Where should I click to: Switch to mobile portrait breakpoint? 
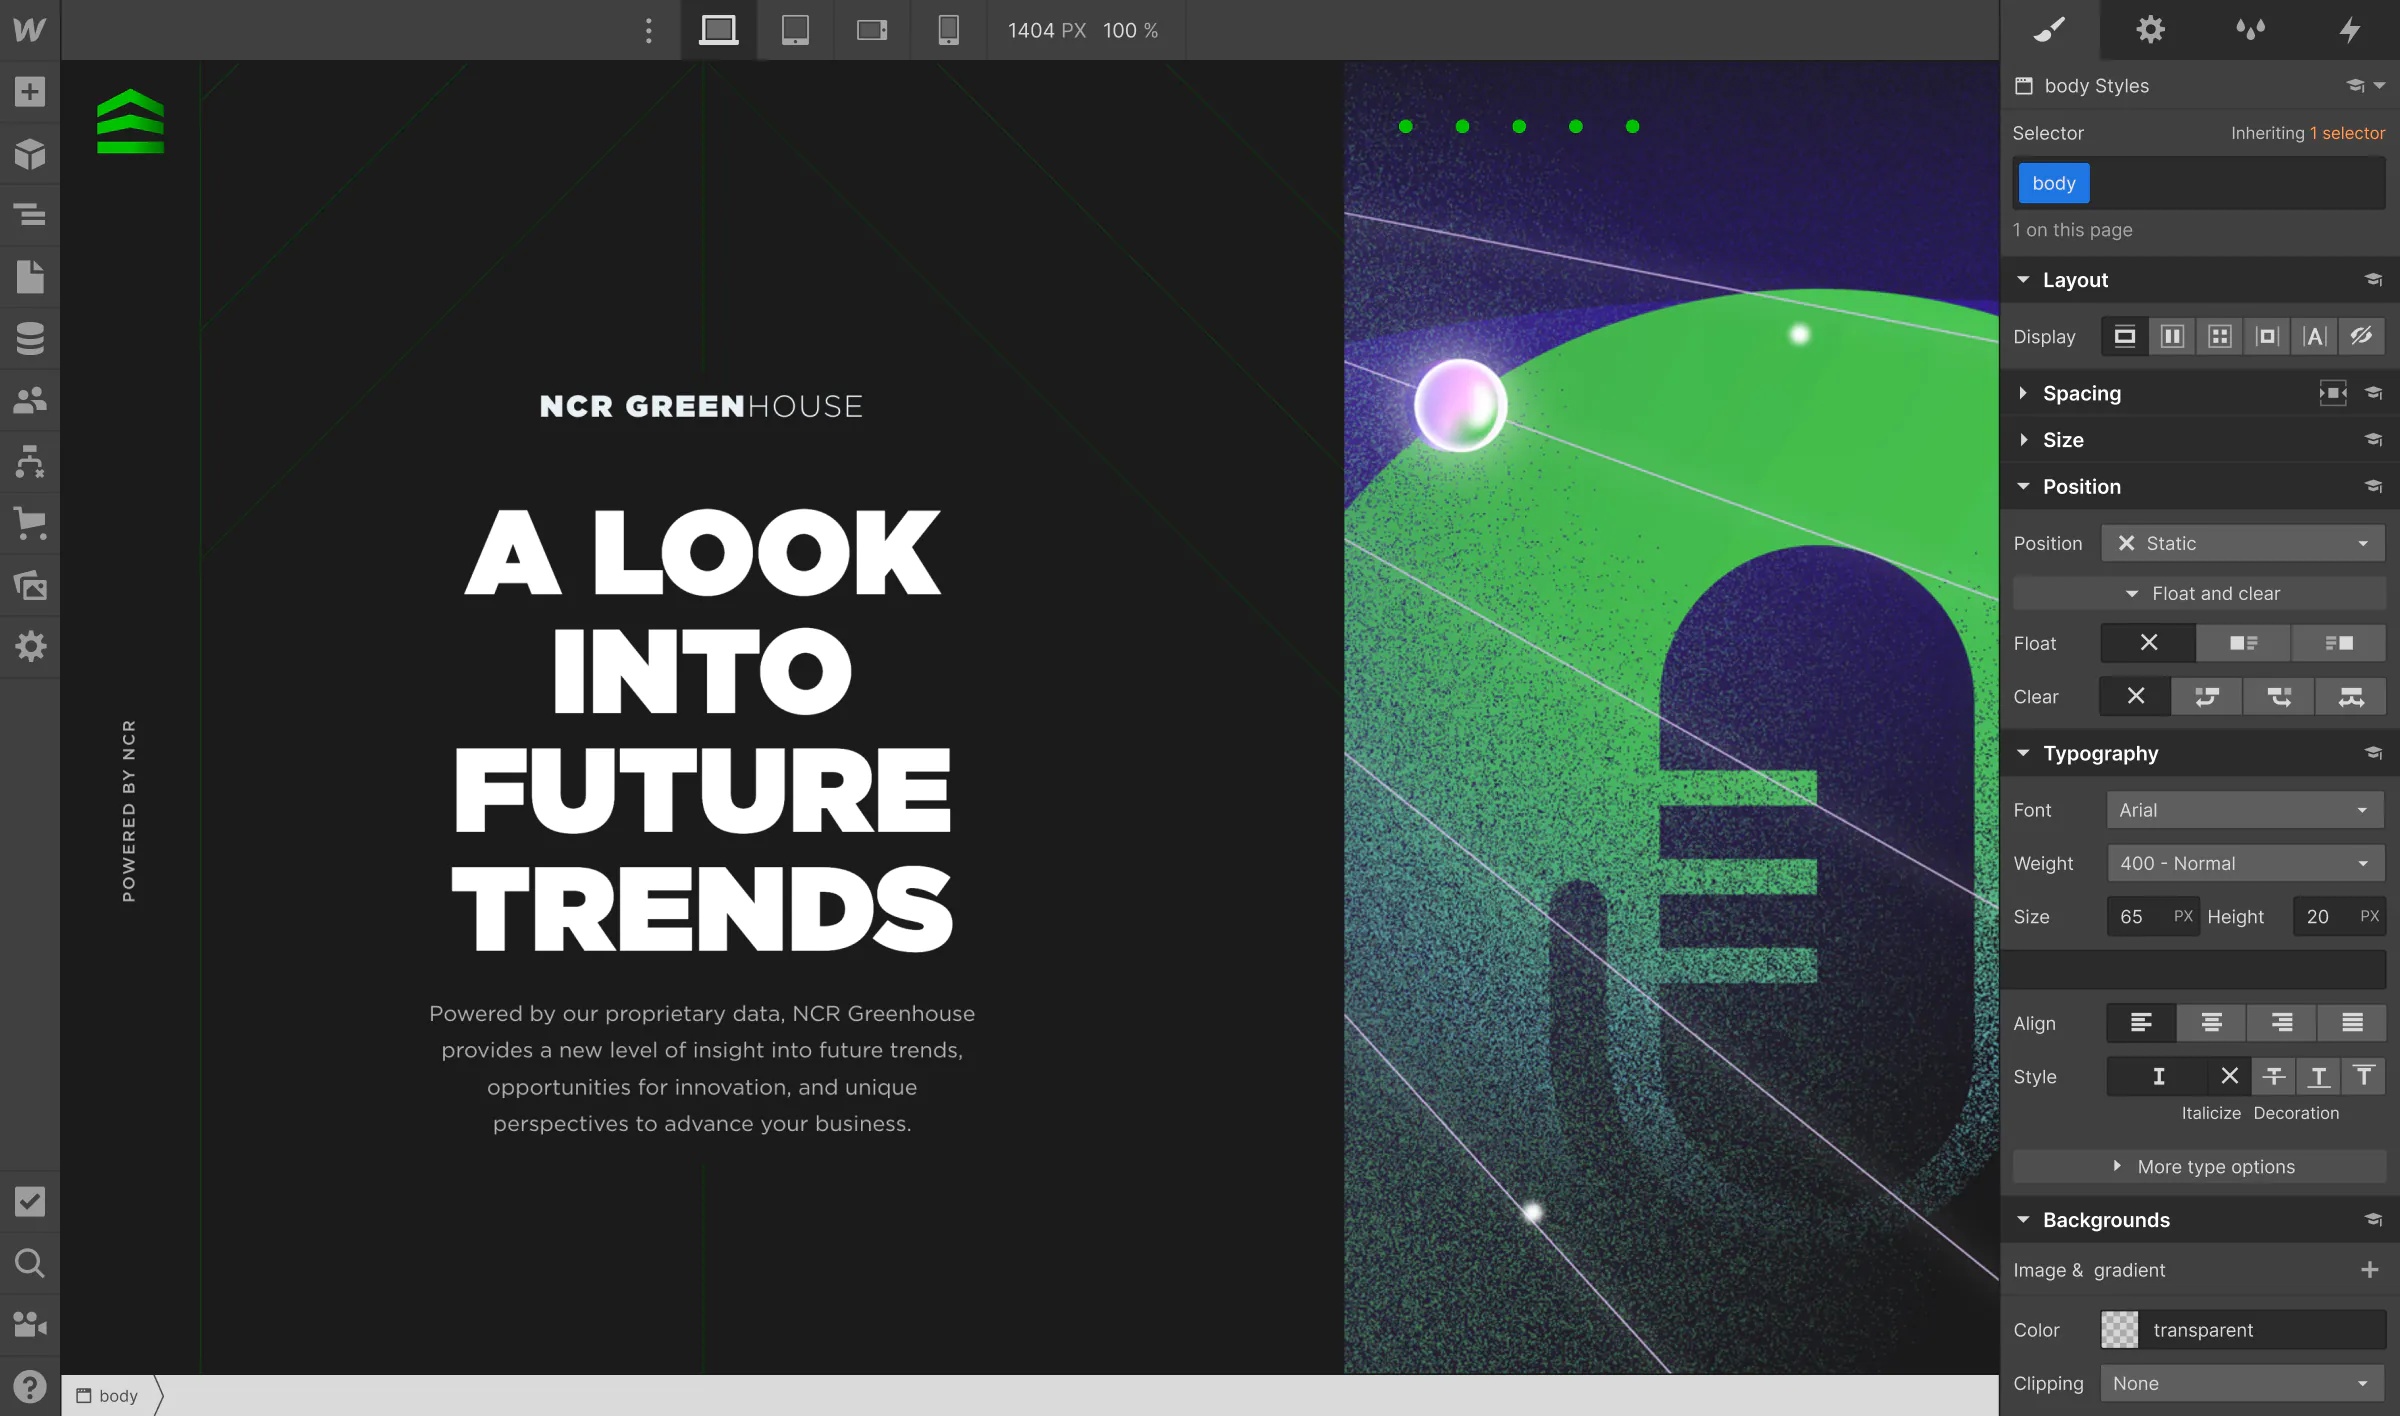click(948, 30)
